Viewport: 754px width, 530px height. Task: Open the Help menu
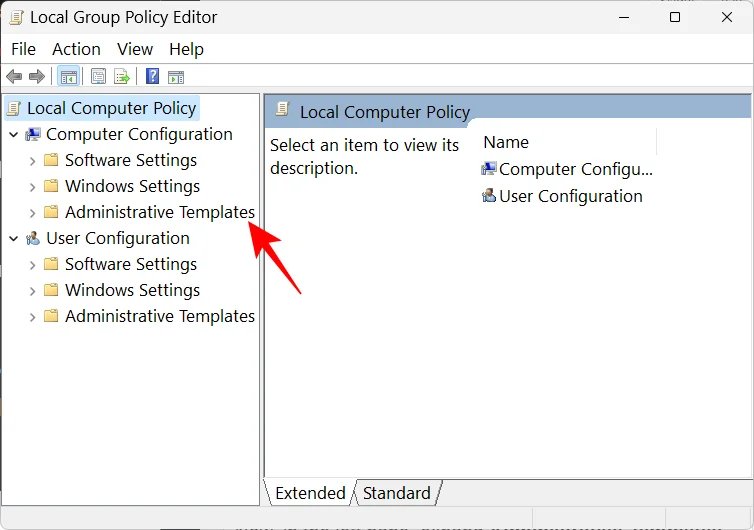tap(186, 49)
